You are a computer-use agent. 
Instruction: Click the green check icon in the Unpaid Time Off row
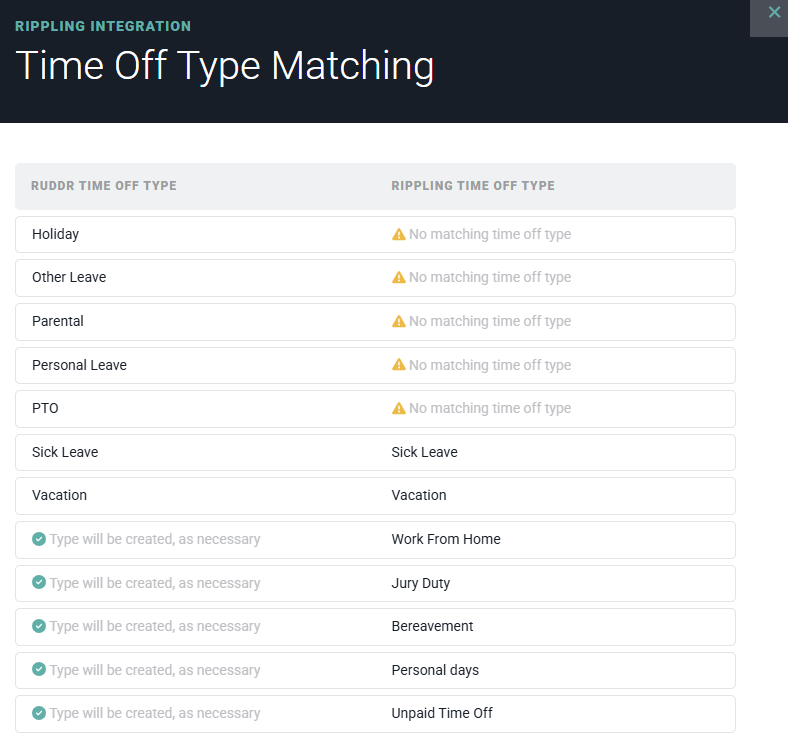click(39, 713)
